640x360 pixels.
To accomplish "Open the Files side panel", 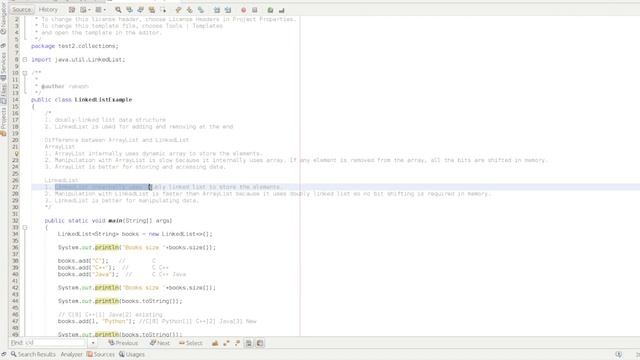I will [3, 93].
